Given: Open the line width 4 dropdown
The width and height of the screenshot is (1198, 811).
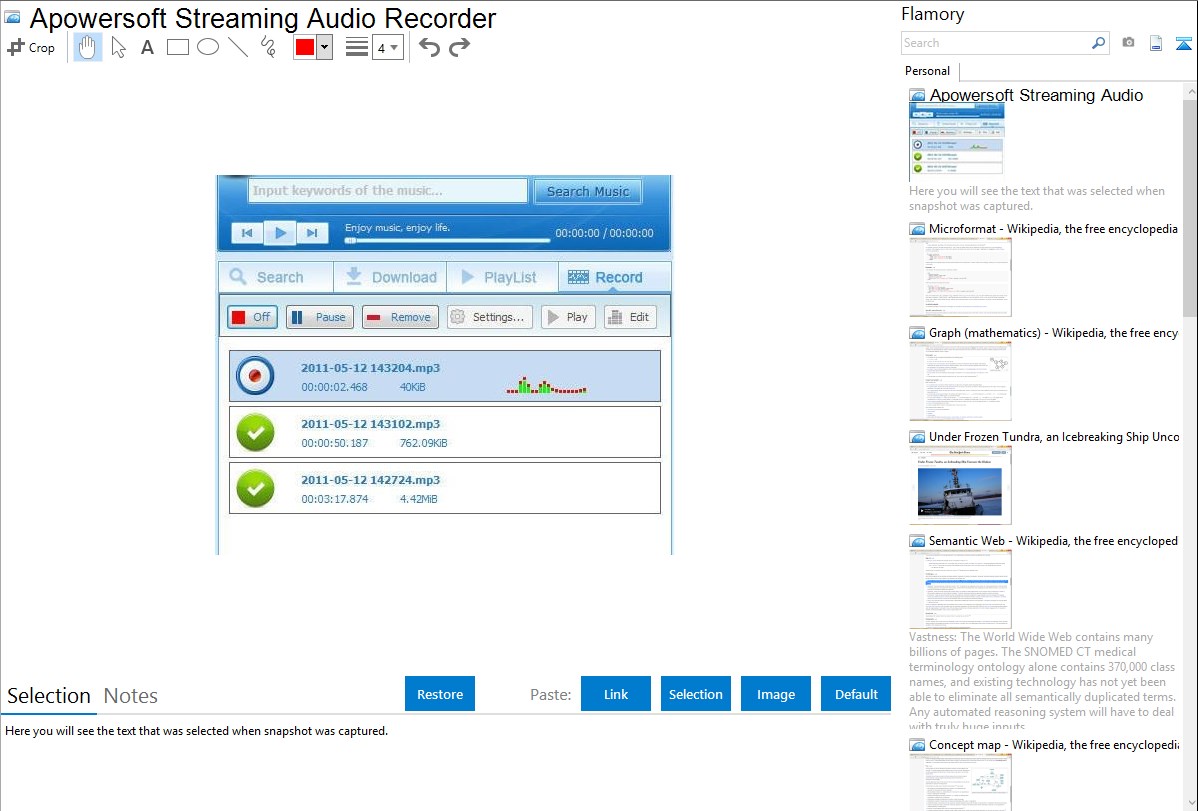Looking at the screenshot, I should pyautogui.click(x=387, y=48).
